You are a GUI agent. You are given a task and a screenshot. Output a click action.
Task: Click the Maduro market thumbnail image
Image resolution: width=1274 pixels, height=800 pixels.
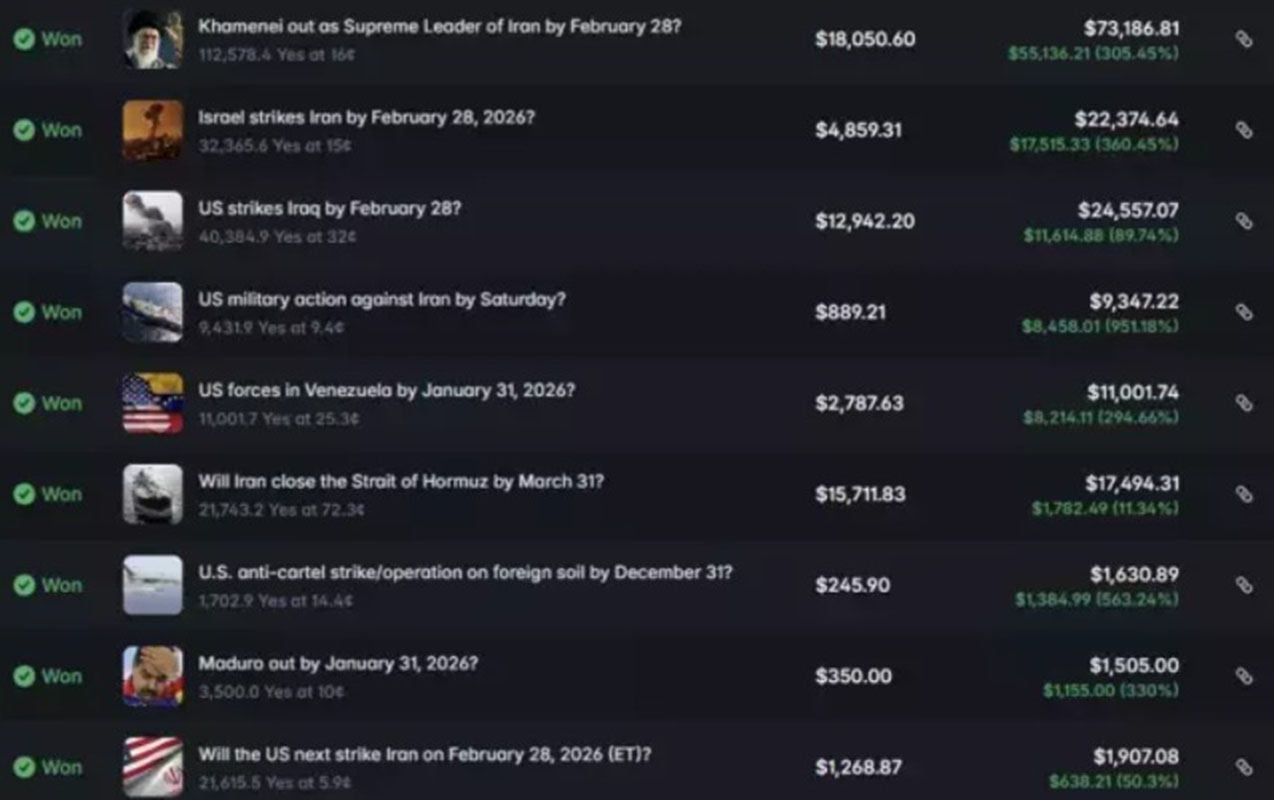tap(153, 676)
